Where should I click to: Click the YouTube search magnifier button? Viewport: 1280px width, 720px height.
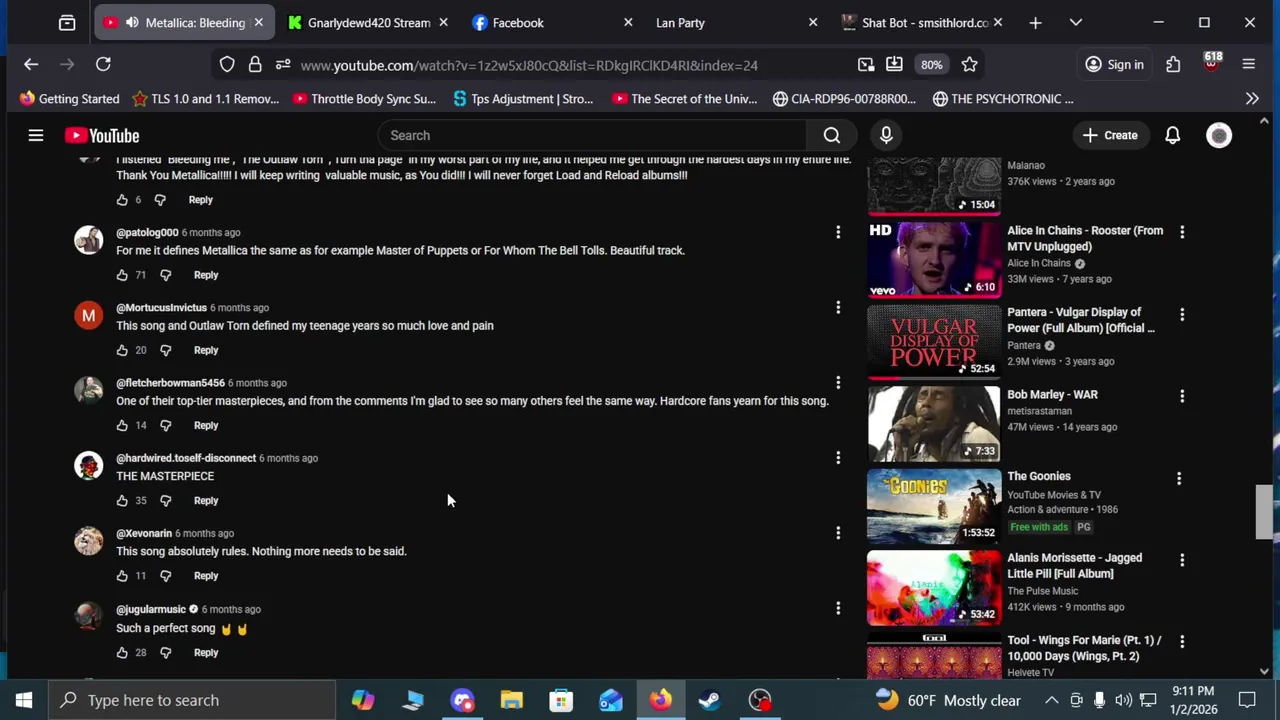pos(832,135)
